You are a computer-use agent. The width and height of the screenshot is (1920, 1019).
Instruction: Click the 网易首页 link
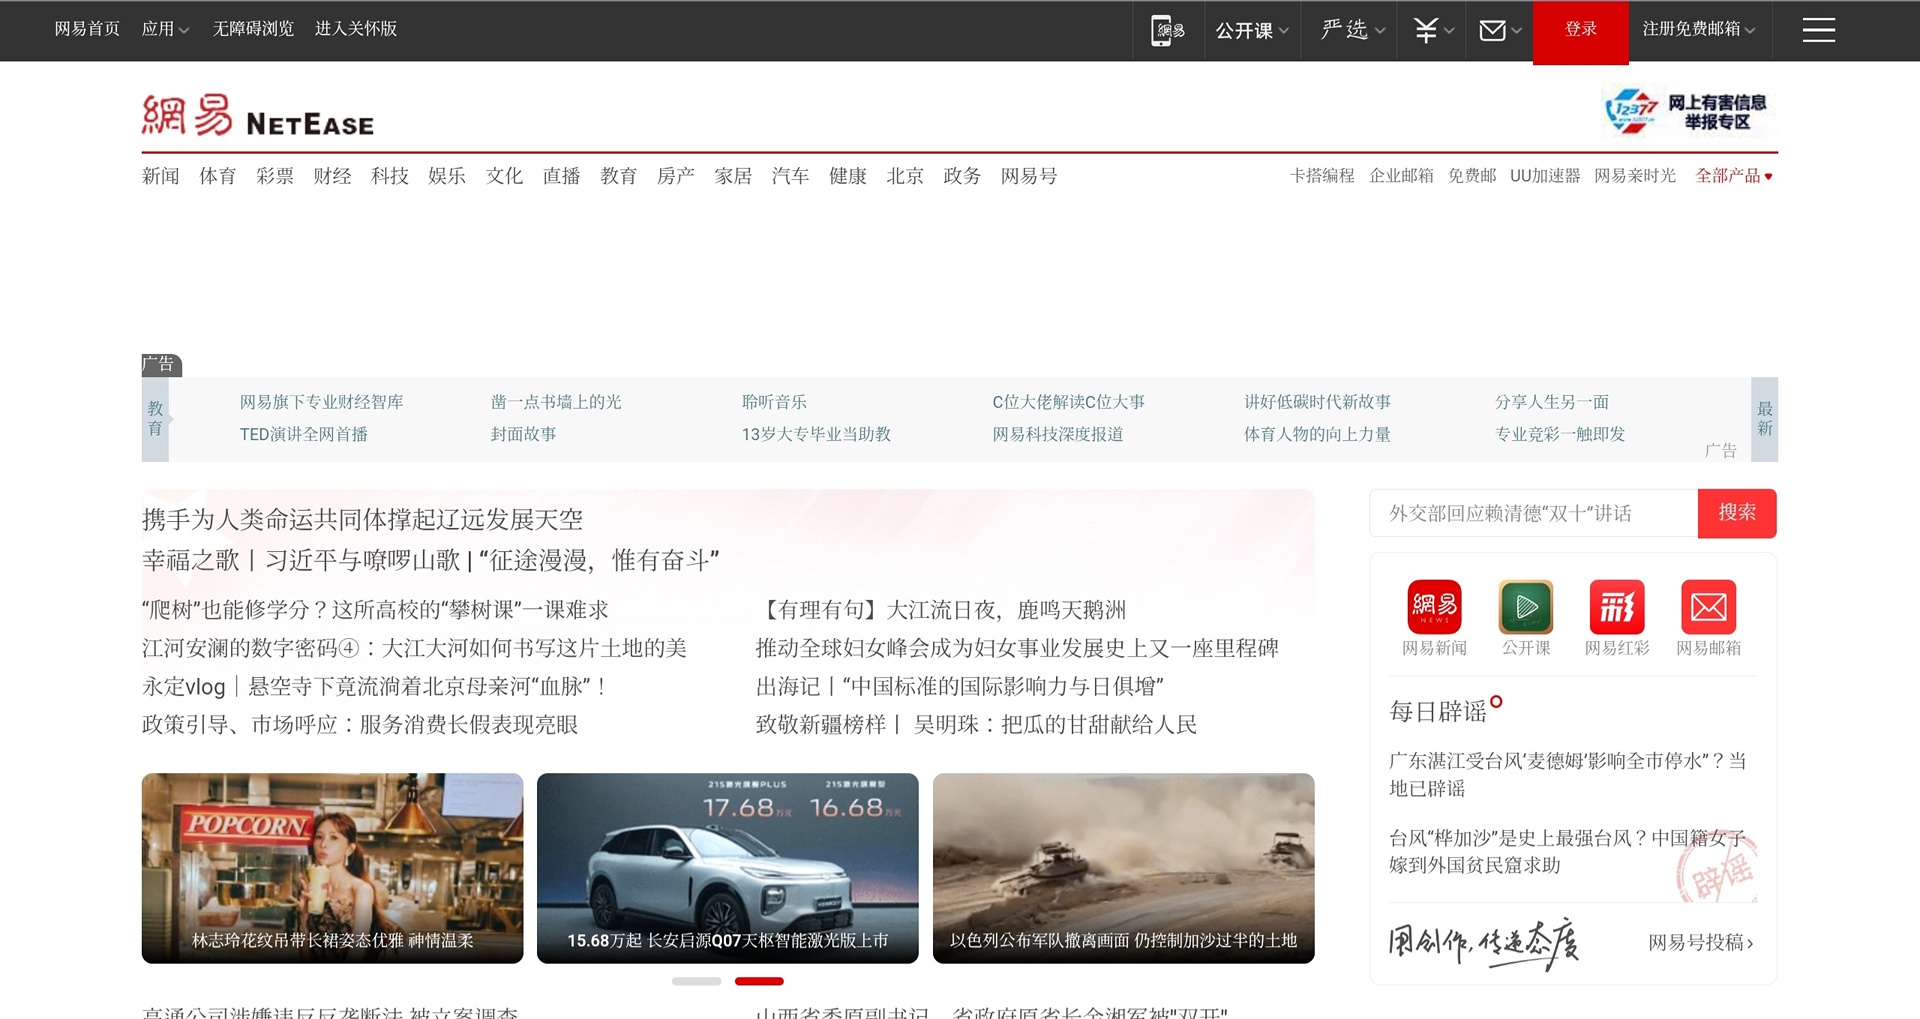point(87,29)
